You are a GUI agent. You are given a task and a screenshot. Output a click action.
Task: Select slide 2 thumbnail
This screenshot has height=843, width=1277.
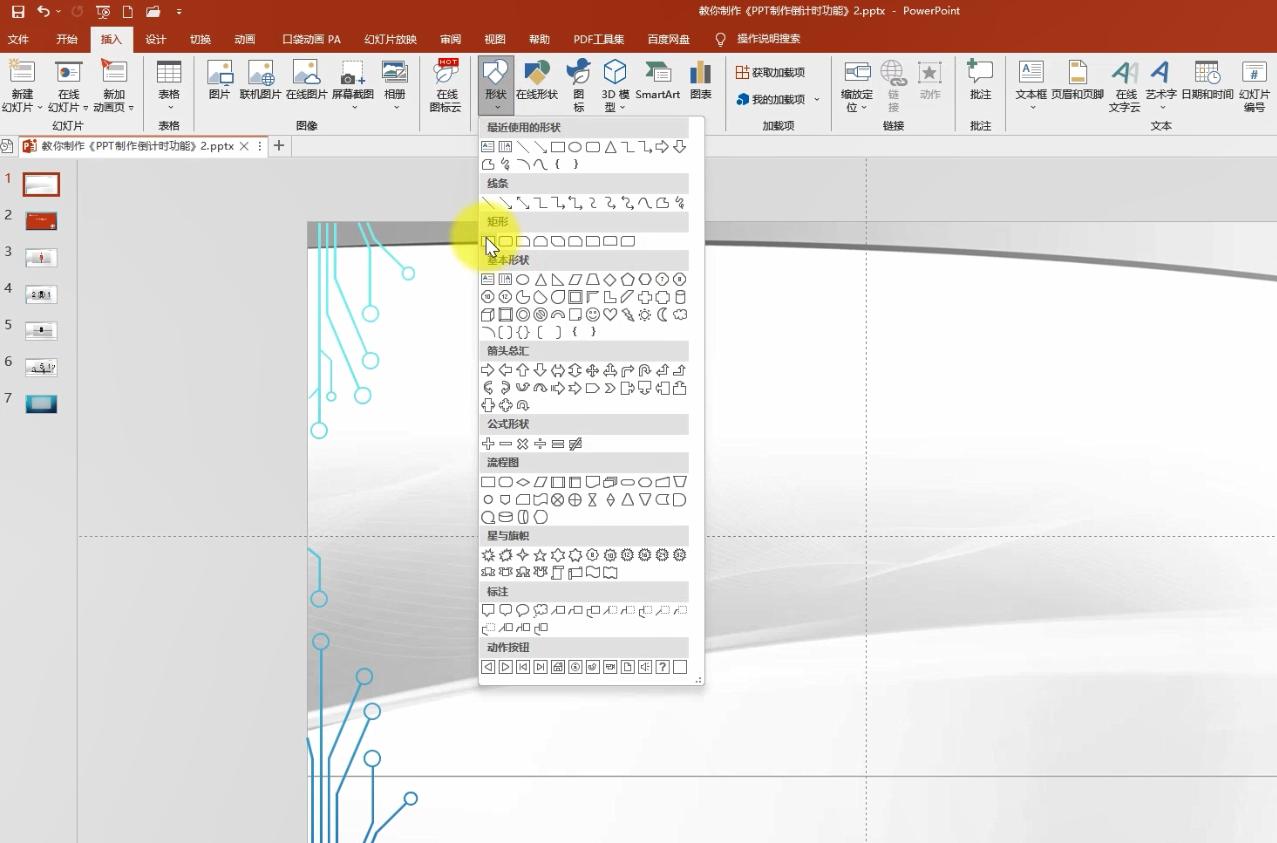tap(41, 221)
